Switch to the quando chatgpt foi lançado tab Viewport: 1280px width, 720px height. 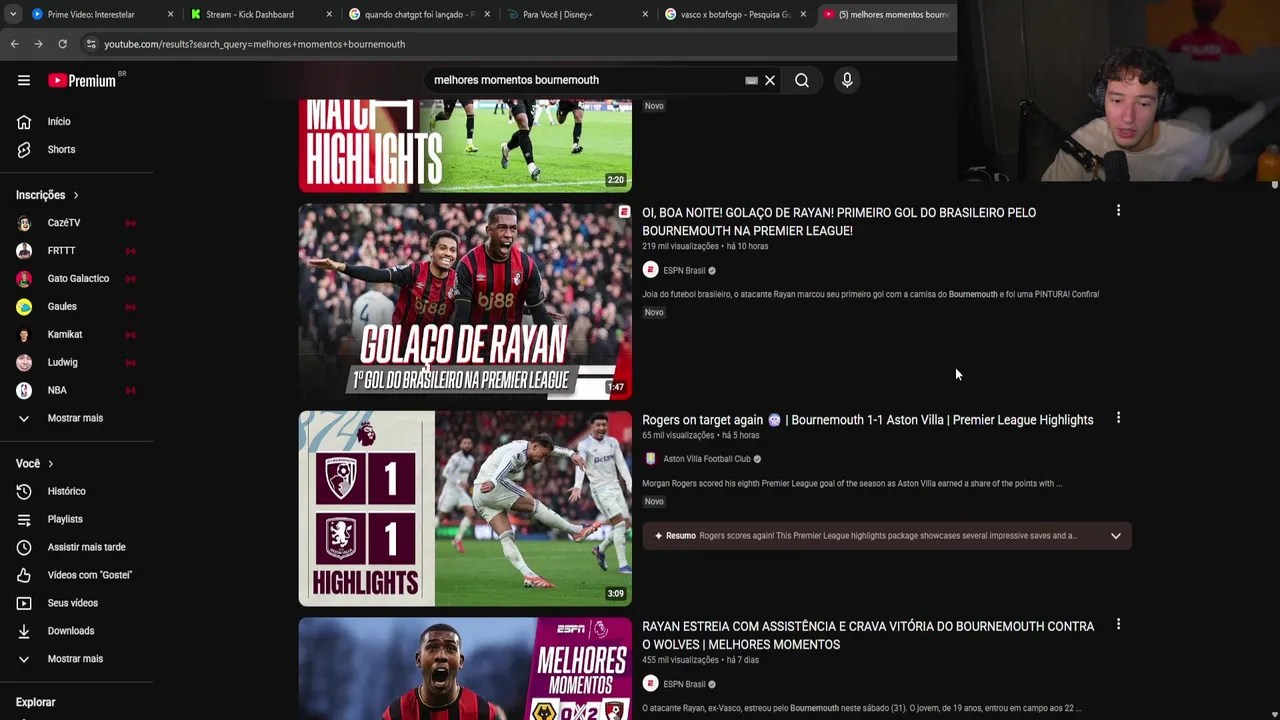(418, 14)
